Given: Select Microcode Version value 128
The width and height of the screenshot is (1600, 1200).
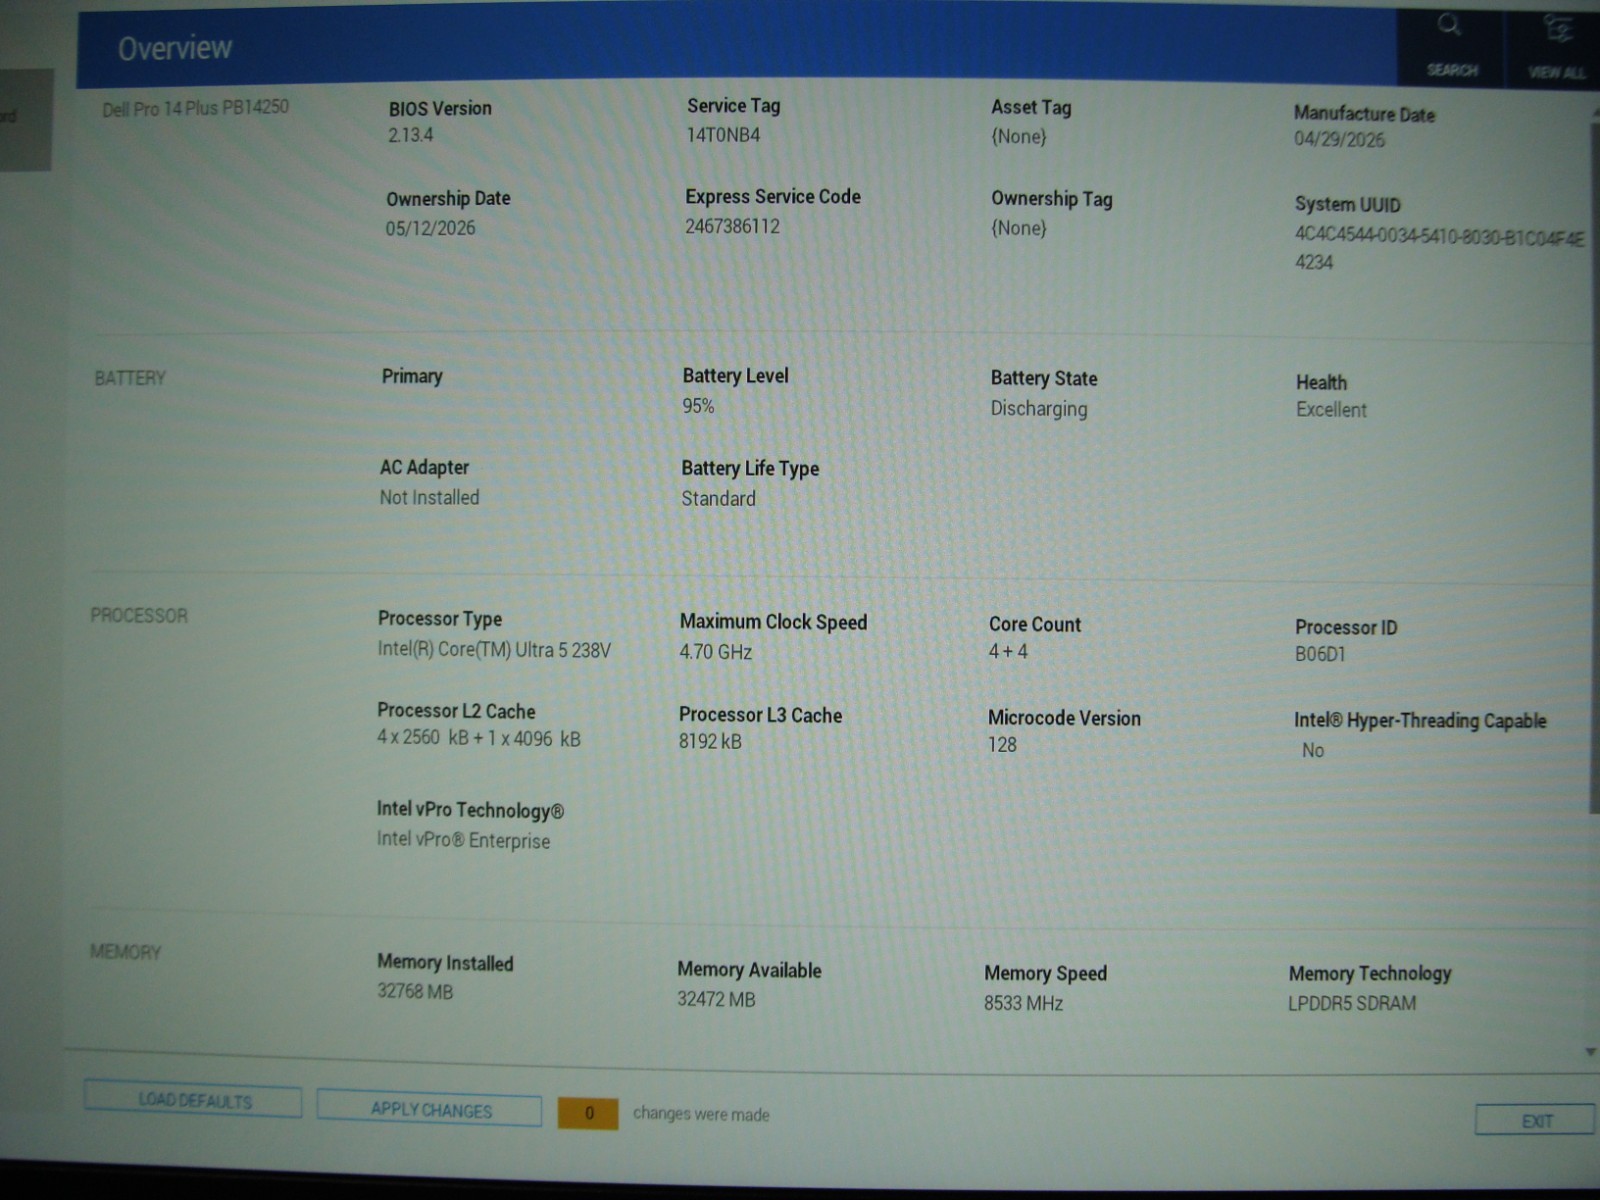Looking at the screenshot, I should coord(1001,745).
